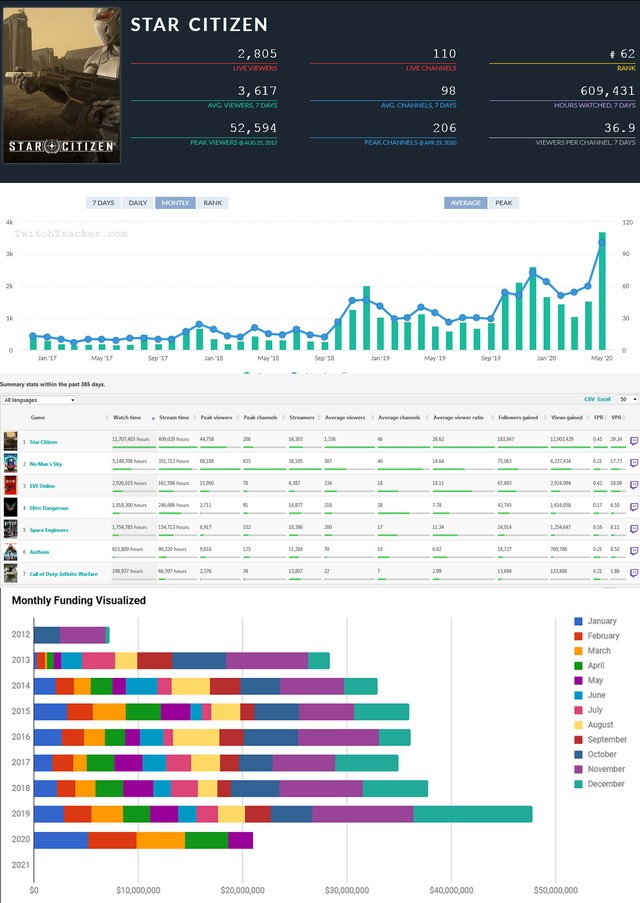
Task: Click the 2020 January funding bar segment
Action: tap(61, 840)
